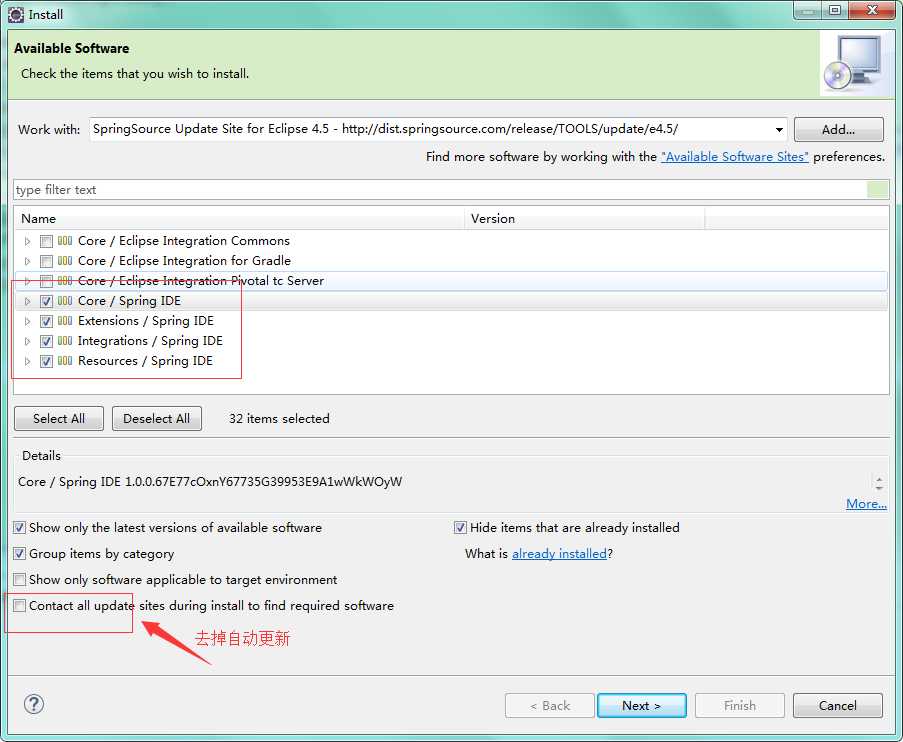Viewport: 903px width, 742px height.
Task: Click the category icon for Core / Eclipse Integration for Gradle
Action: (65, 261)
